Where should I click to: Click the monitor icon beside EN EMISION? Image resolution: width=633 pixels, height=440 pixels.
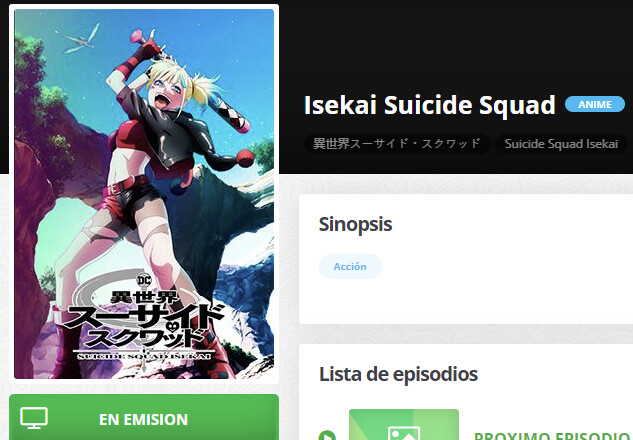34,418
